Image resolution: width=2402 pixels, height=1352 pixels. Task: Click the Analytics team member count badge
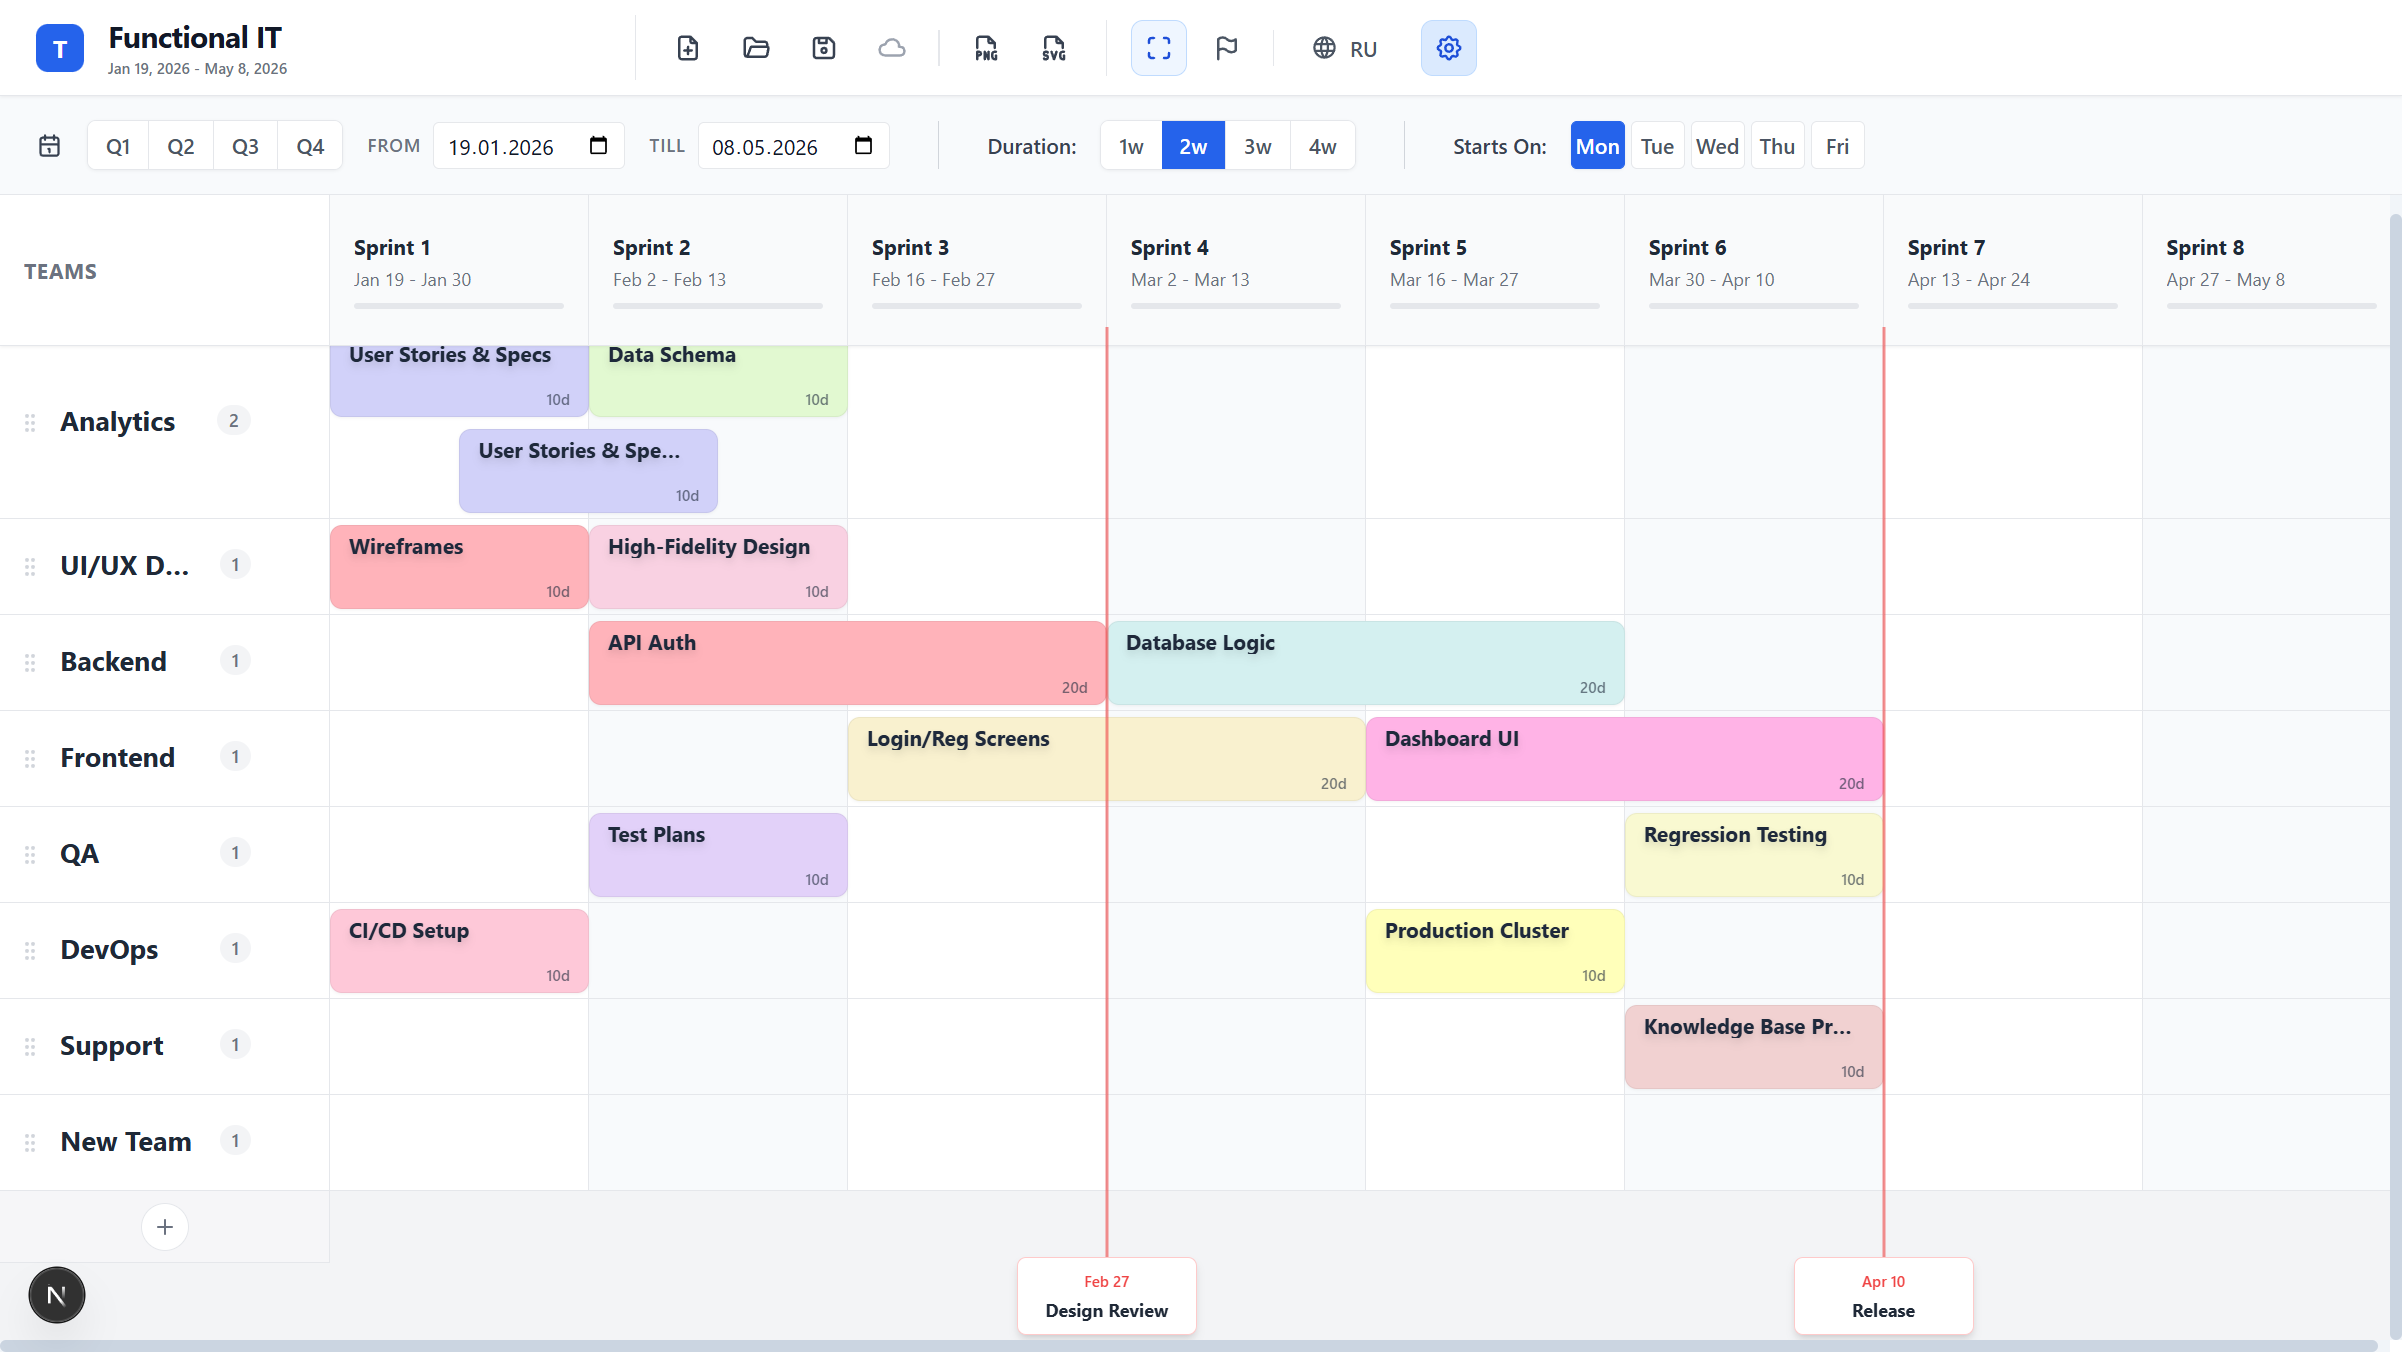[x=234, y=421]
